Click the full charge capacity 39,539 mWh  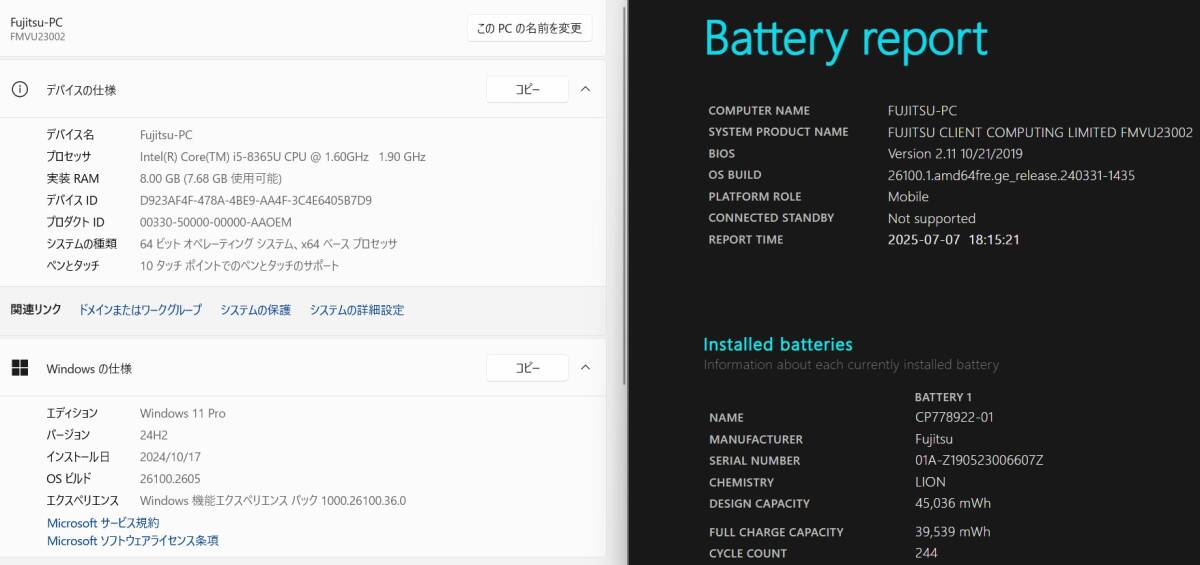[953, 532]
